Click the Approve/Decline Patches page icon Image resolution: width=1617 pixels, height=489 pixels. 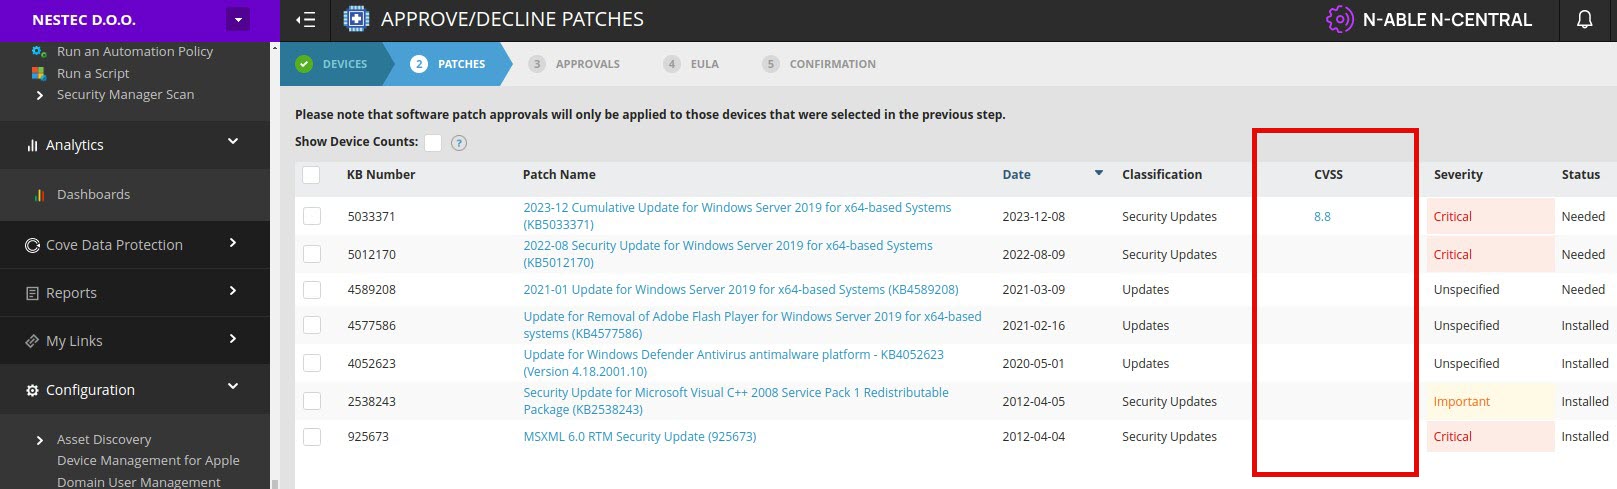click(x=355, y=19)
